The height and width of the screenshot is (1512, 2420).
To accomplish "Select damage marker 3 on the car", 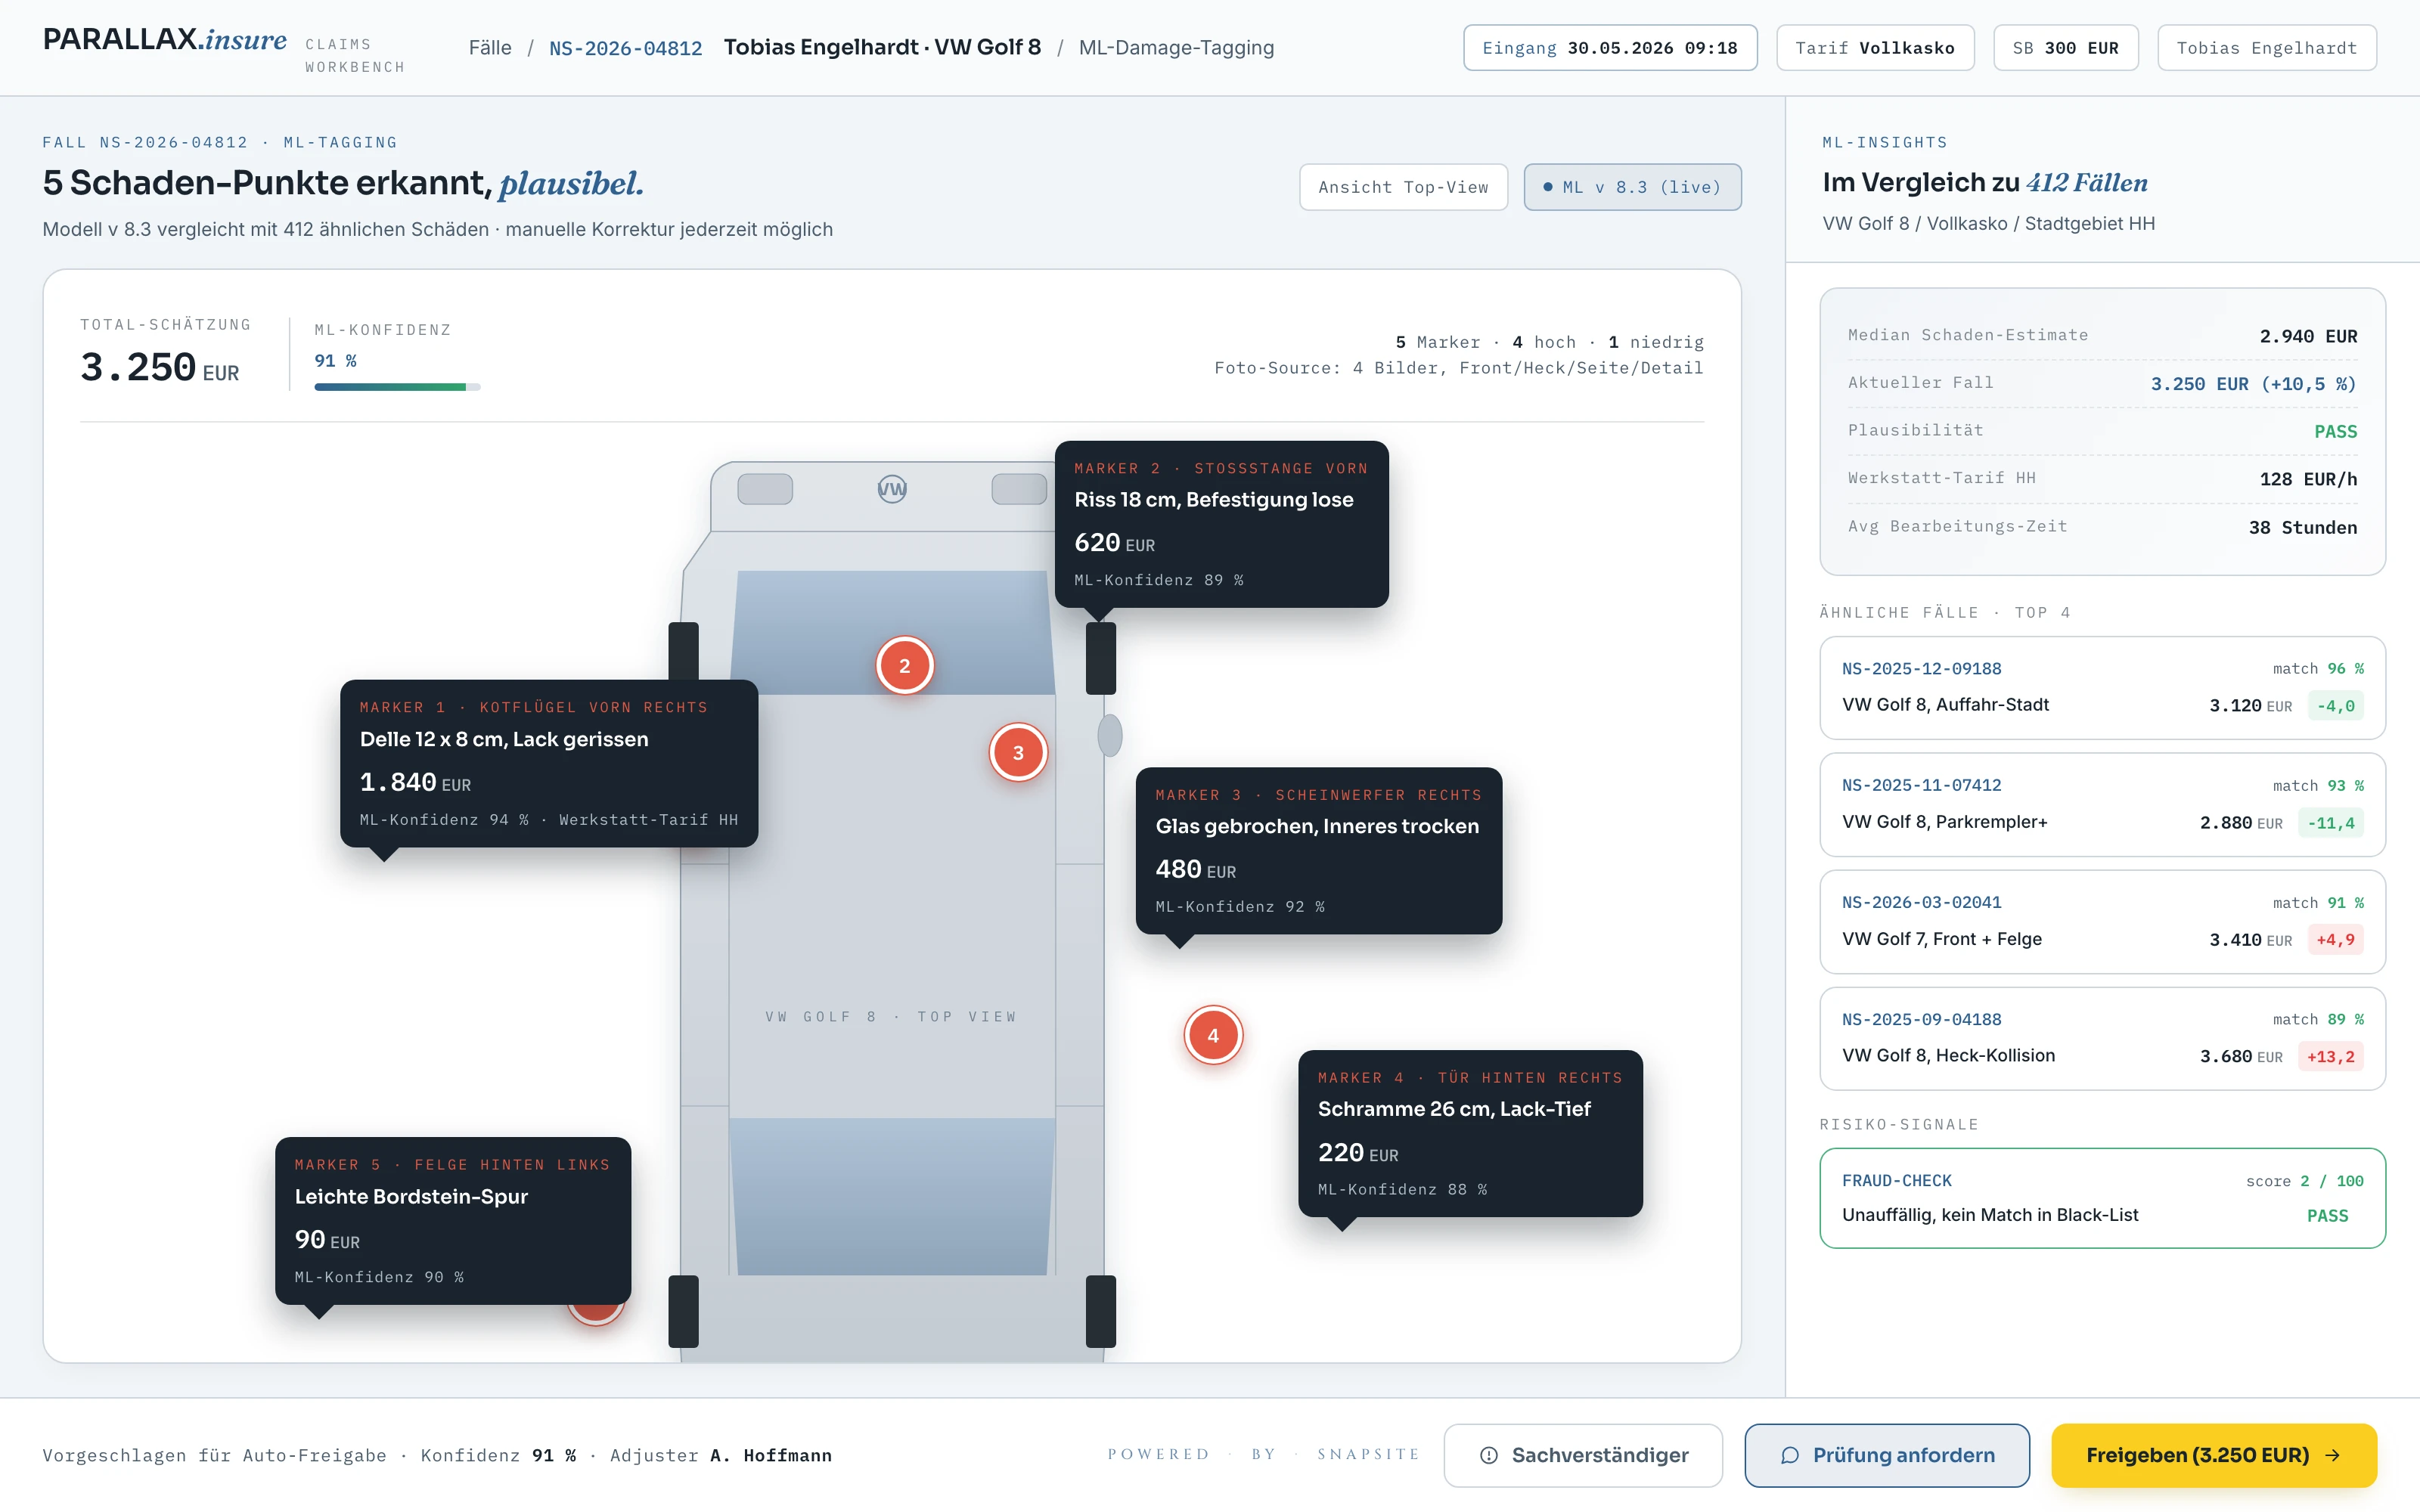I will [1018, 753].
